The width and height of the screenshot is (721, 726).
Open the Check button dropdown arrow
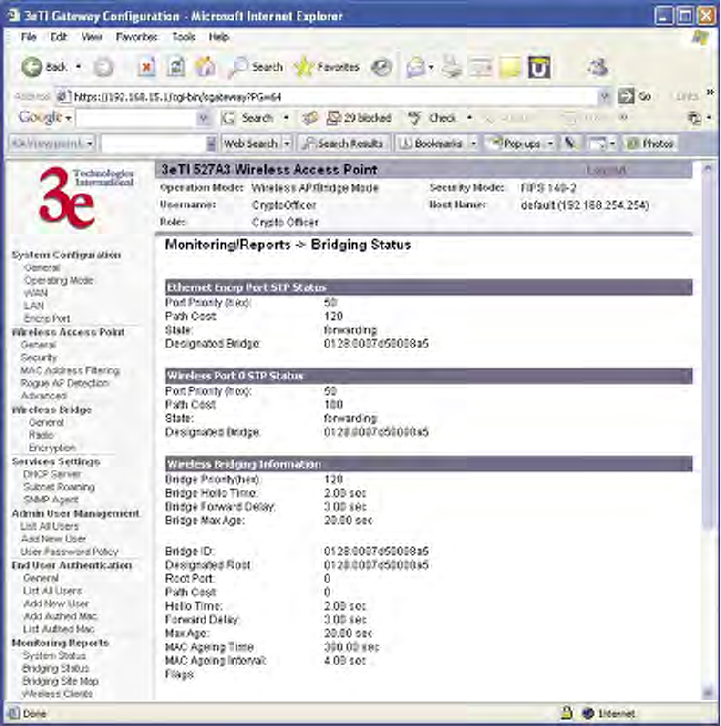[x=469, y=118]
